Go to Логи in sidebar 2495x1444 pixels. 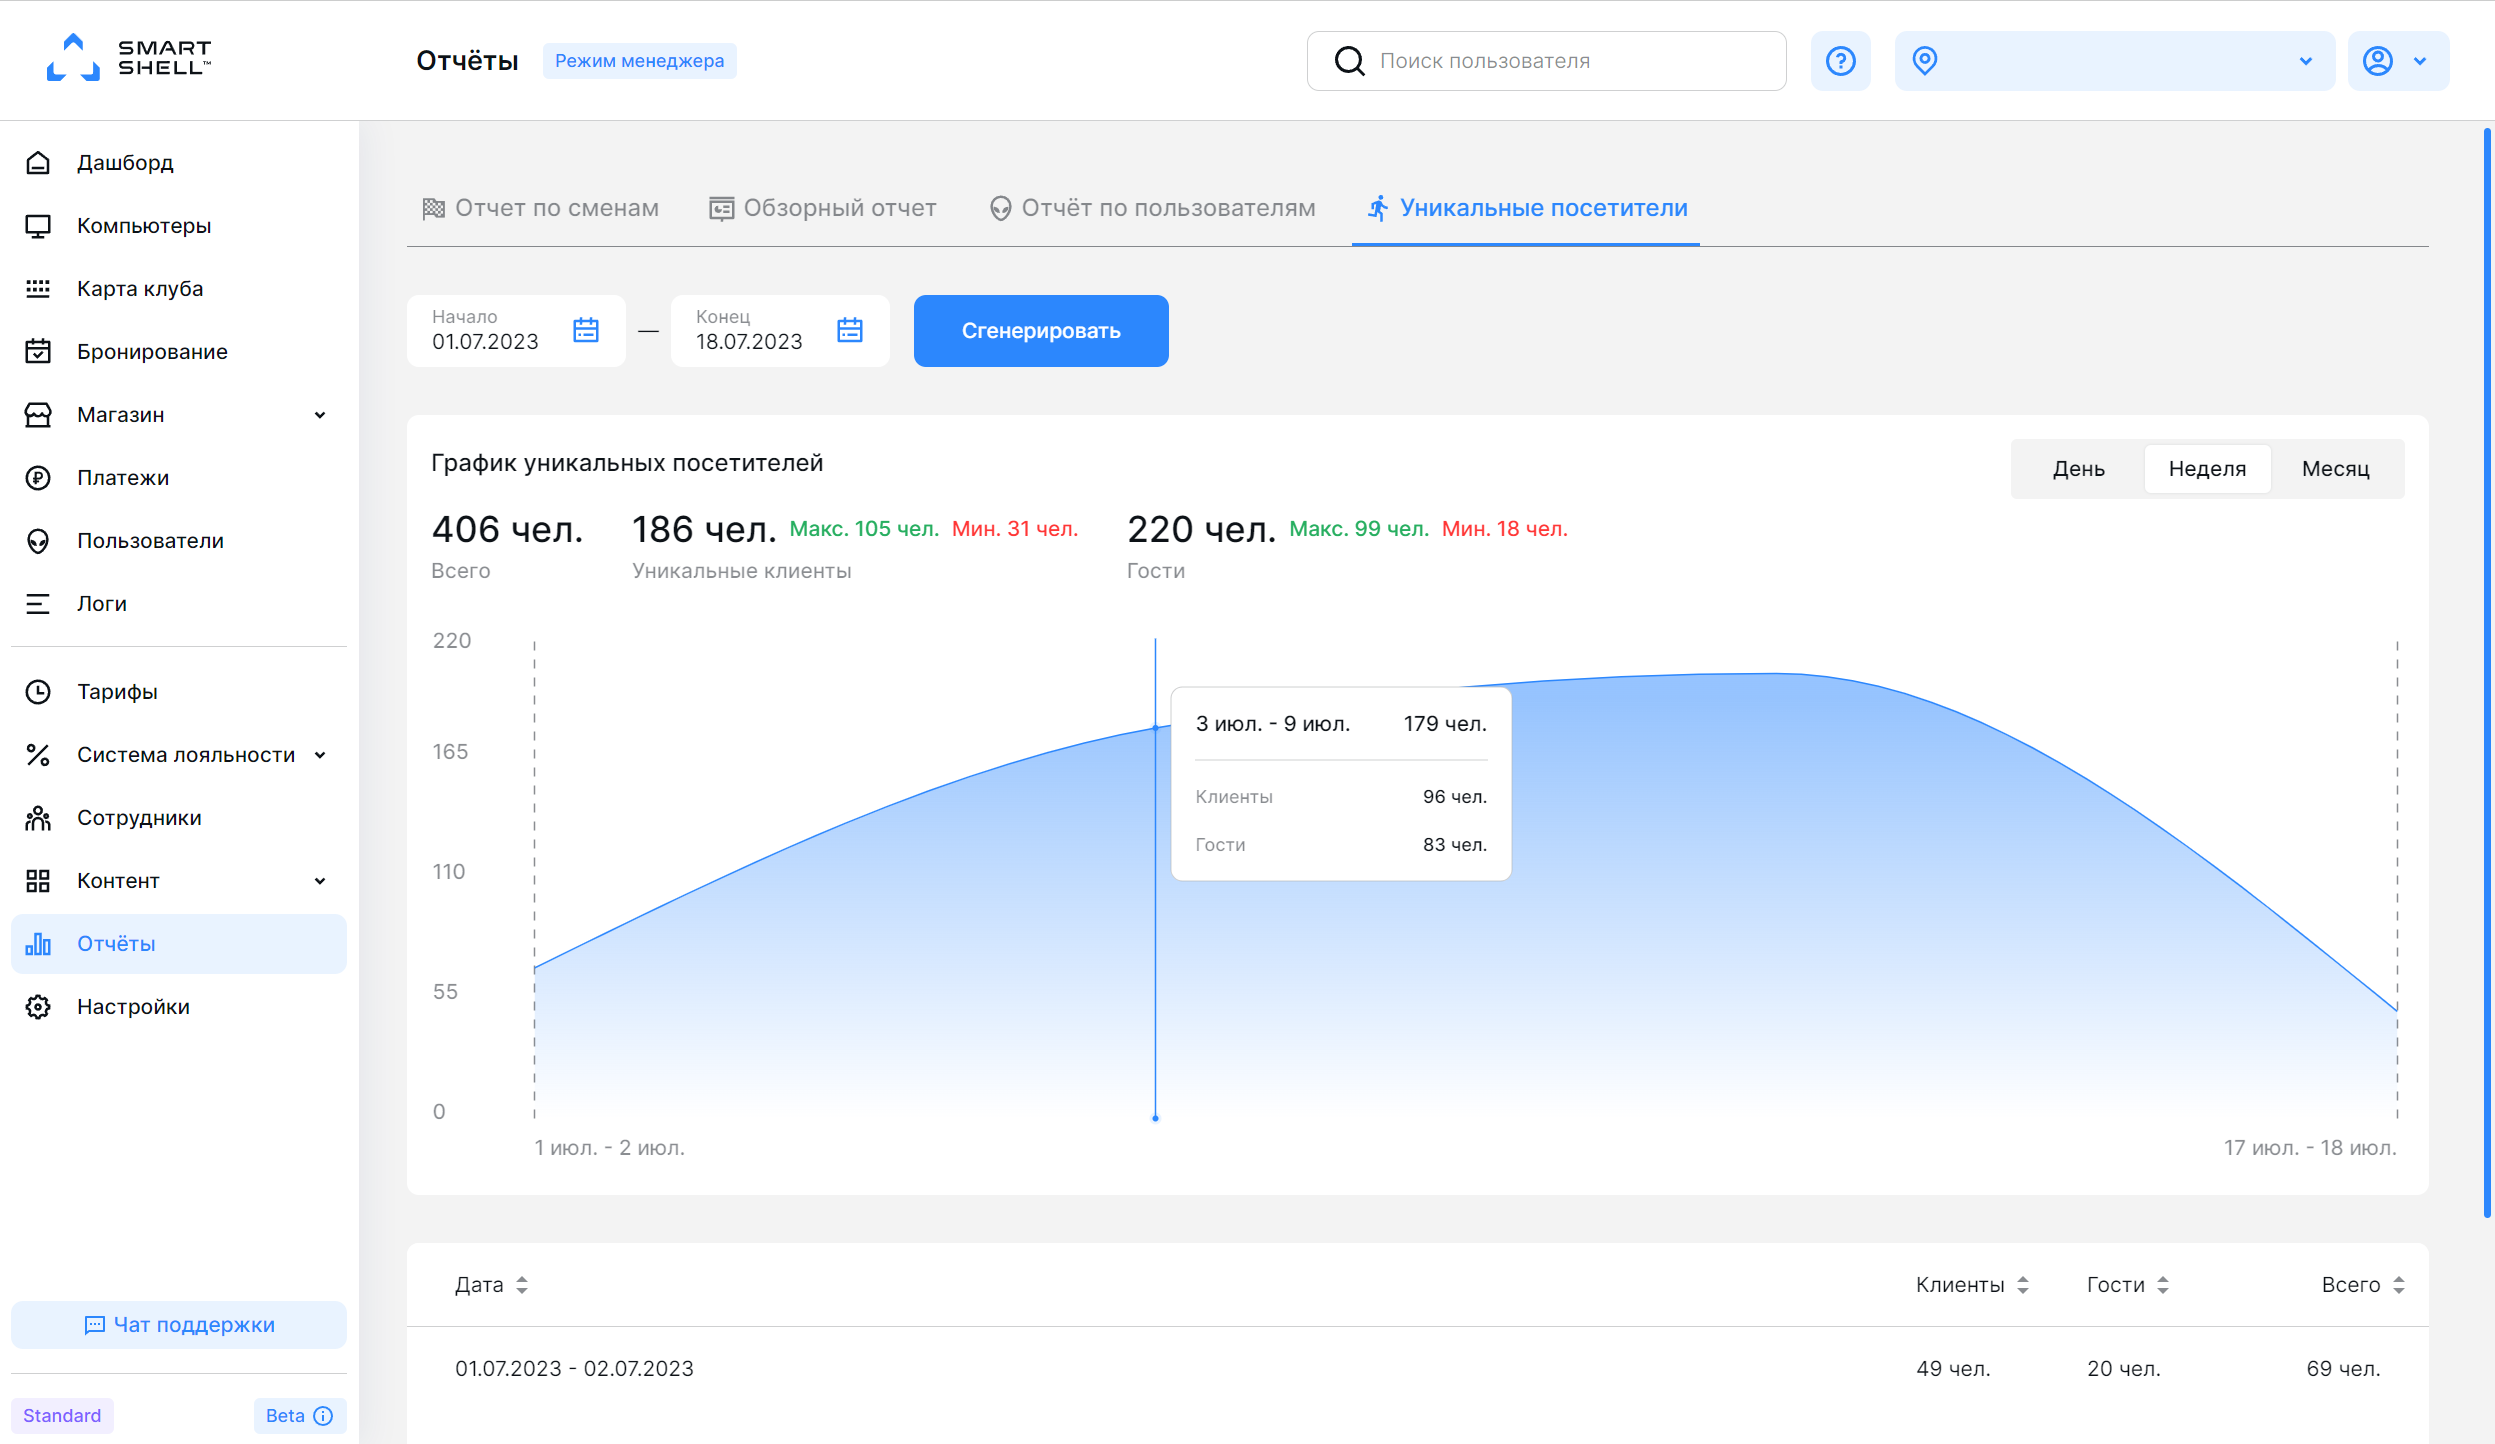102,604
